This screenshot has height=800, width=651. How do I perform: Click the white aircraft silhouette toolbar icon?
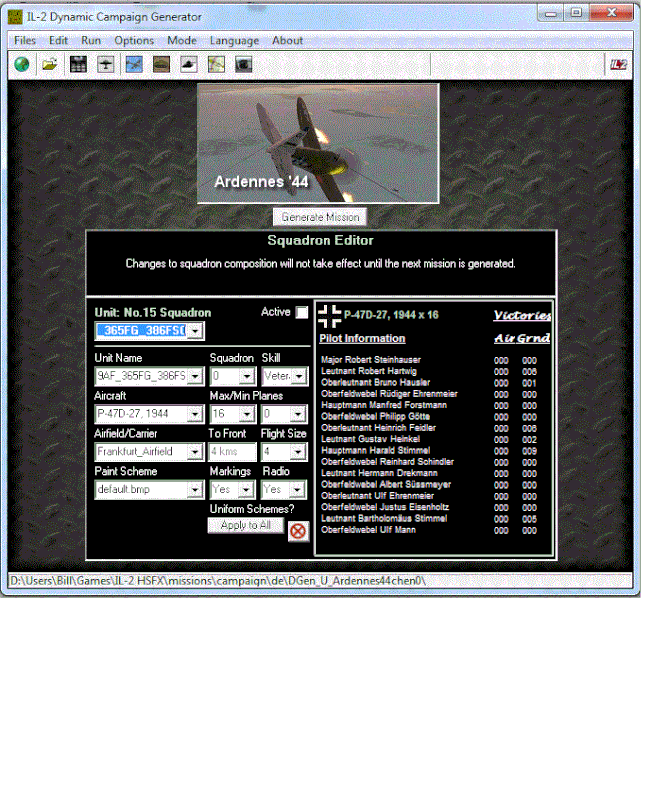106,65
